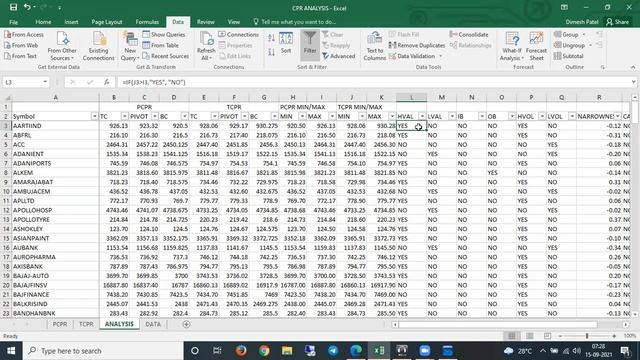Screen dimensions: 640x360
Task: Switch to Page Layout view in status bar
Action: [x=529, y=336]
